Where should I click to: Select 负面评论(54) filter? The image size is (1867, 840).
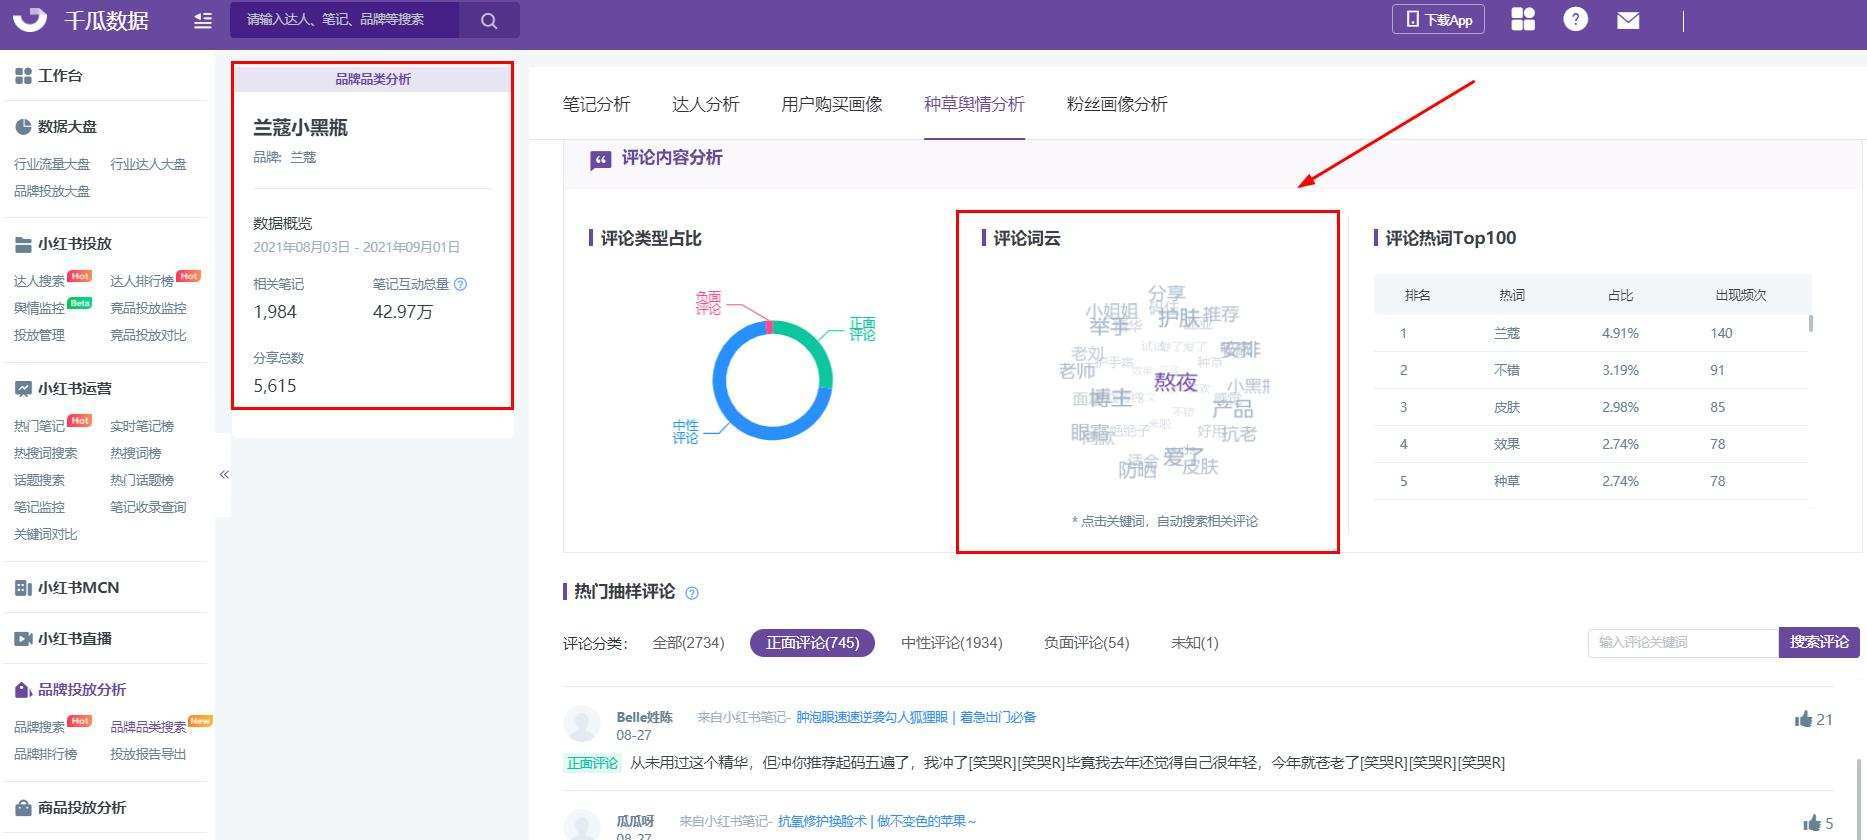(1086, 643)
